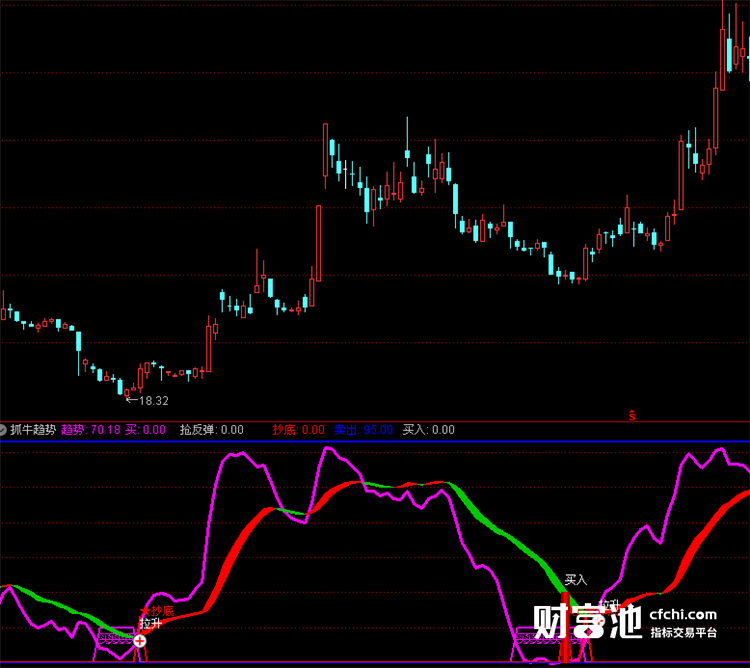Select the 买: 0.00 value

coord(145,430)
